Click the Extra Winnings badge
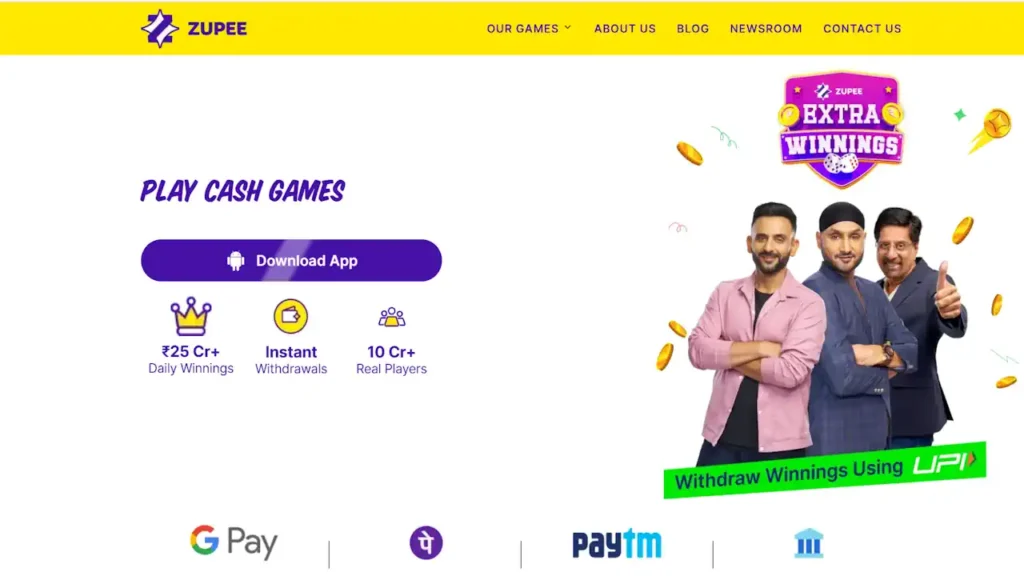The image size is (1024, 576). coord(841,129)
